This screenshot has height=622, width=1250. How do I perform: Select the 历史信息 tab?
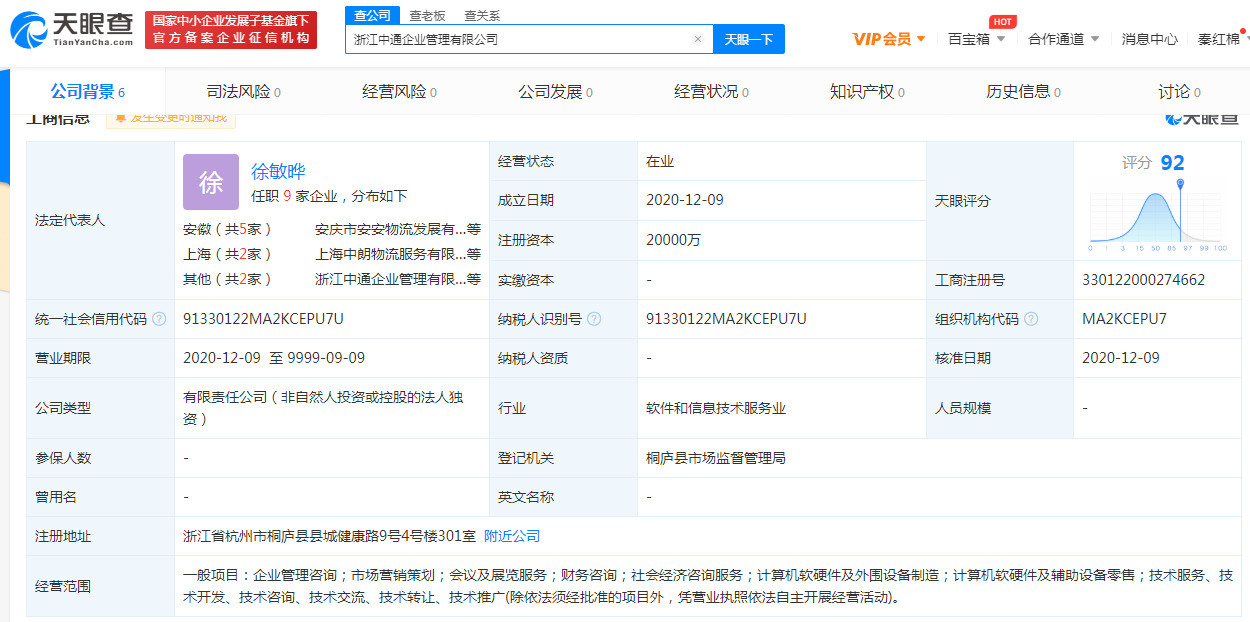coord(1023,92)
